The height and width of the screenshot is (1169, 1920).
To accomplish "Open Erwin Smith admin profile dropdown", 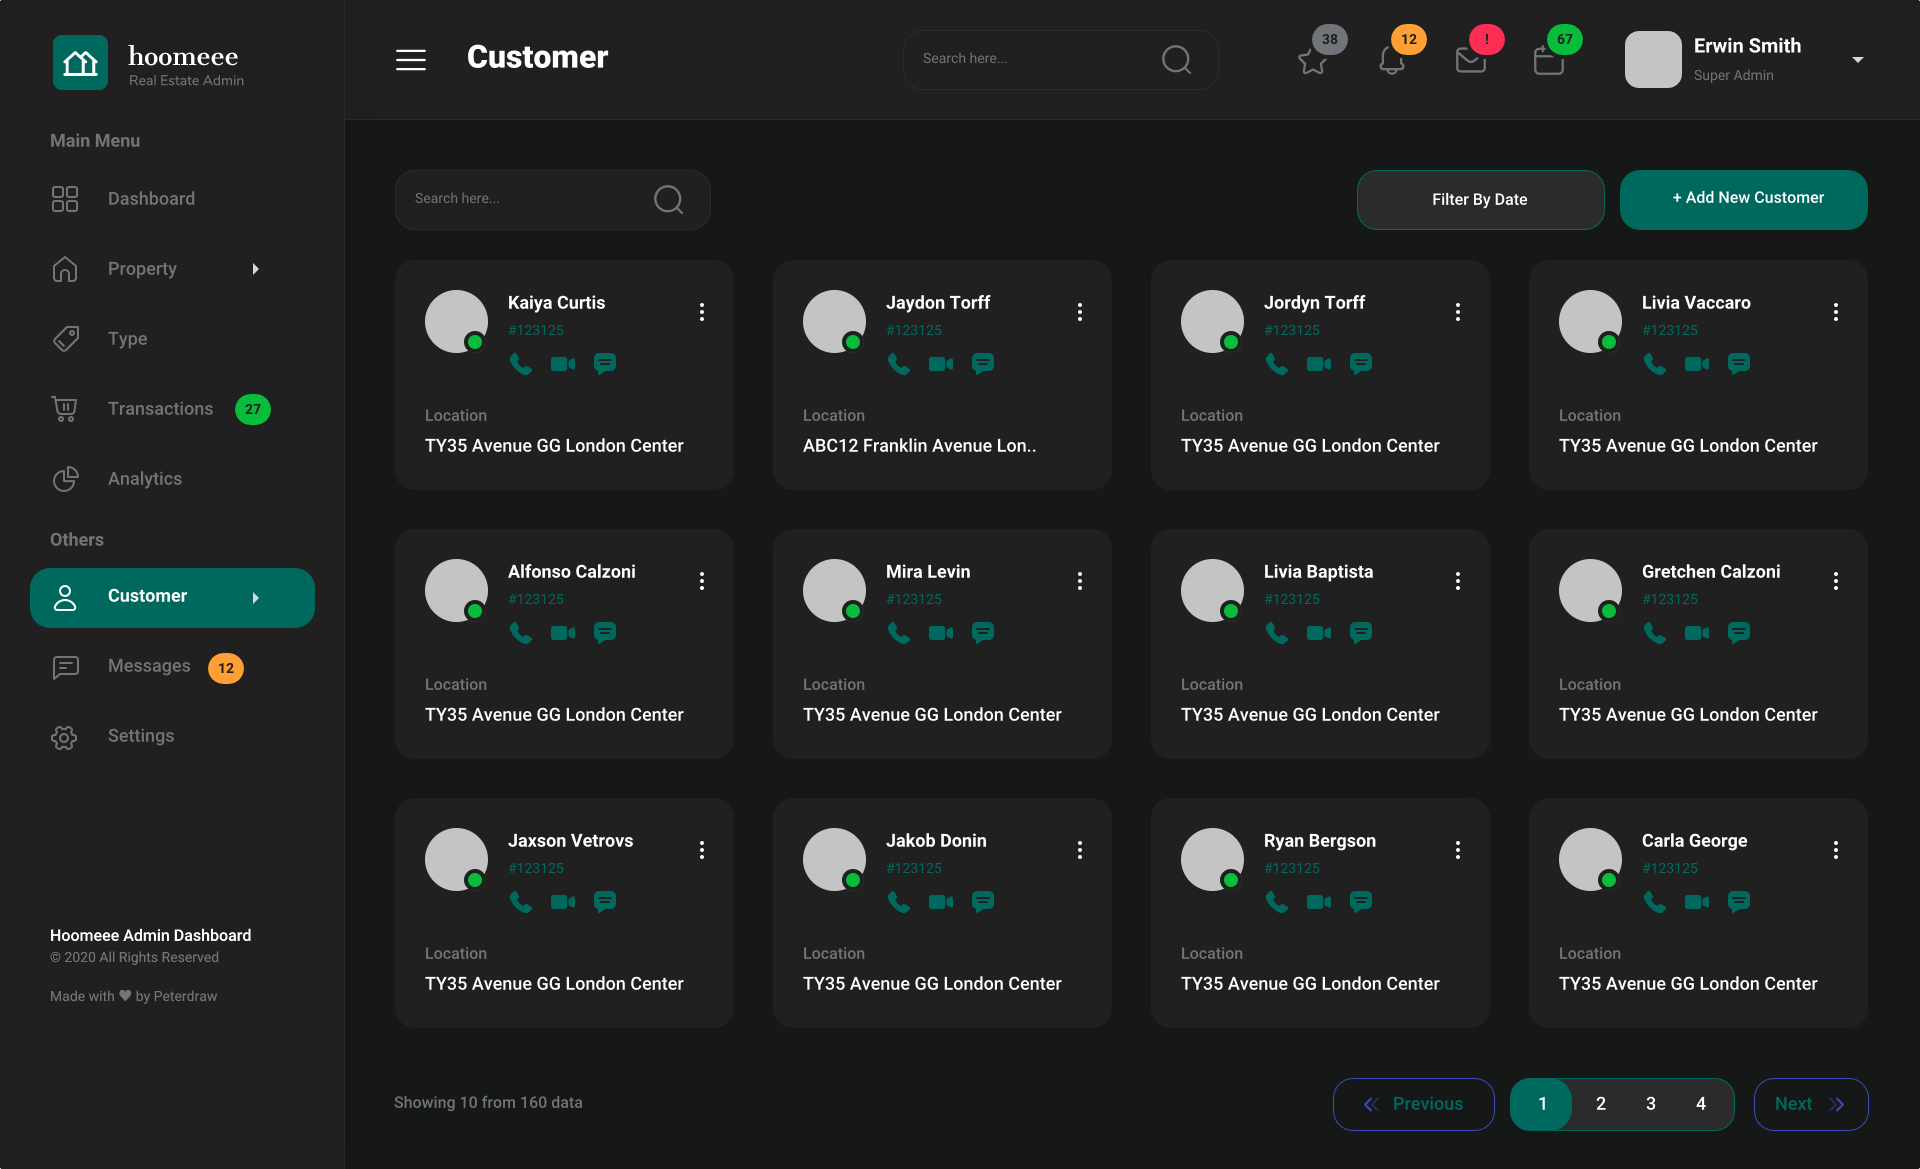I will pyautogui.click(x=1858, y=58).
